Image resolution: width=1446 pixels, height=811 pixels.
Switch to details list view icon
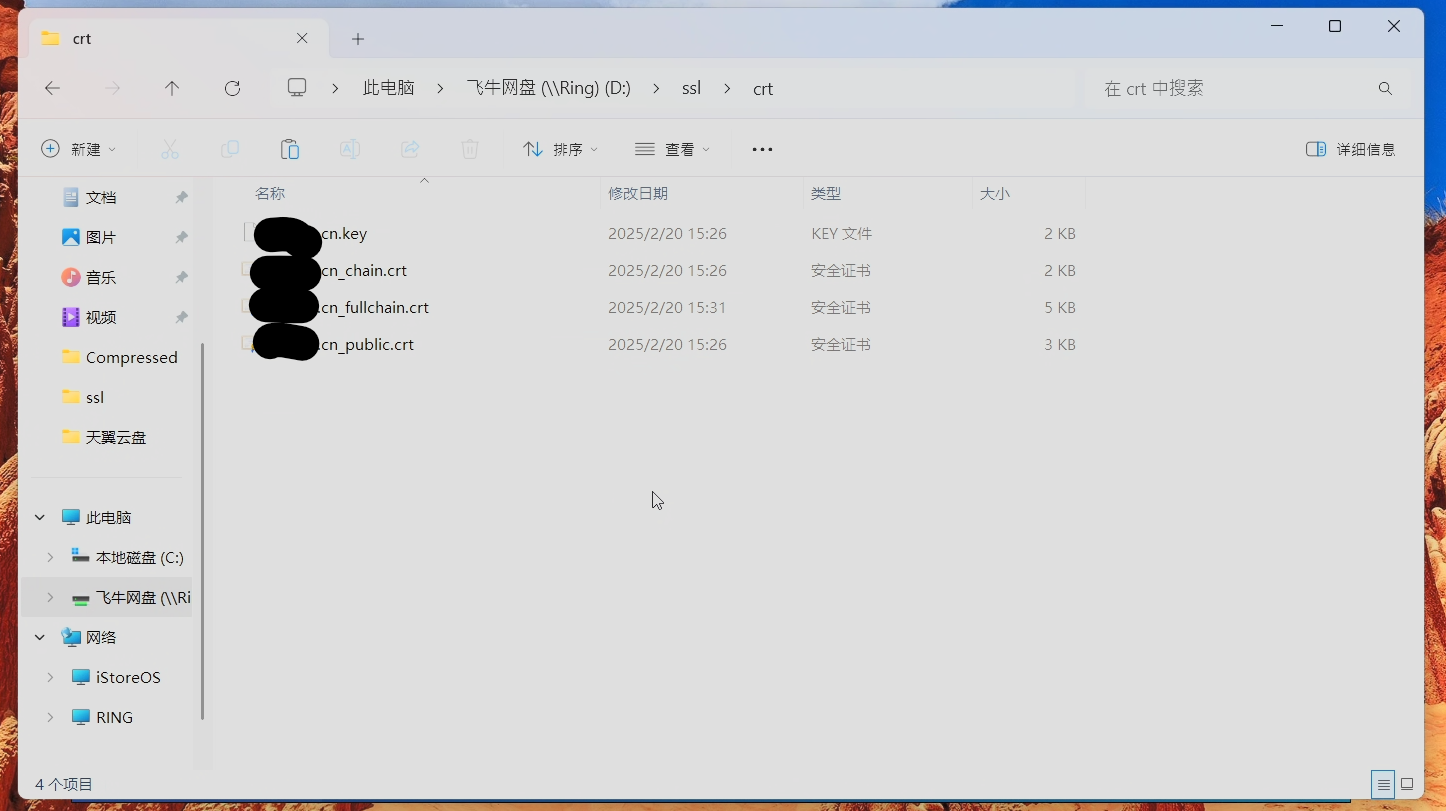(x=1383, y=784)
